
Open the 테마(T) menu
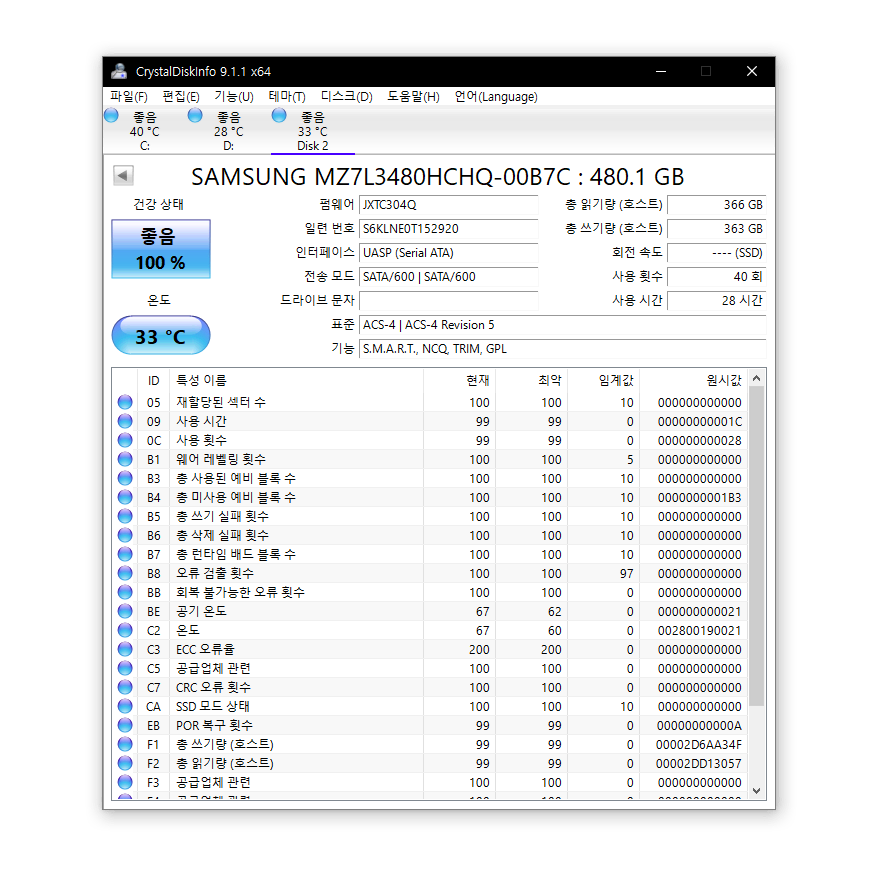click(287, 97)
